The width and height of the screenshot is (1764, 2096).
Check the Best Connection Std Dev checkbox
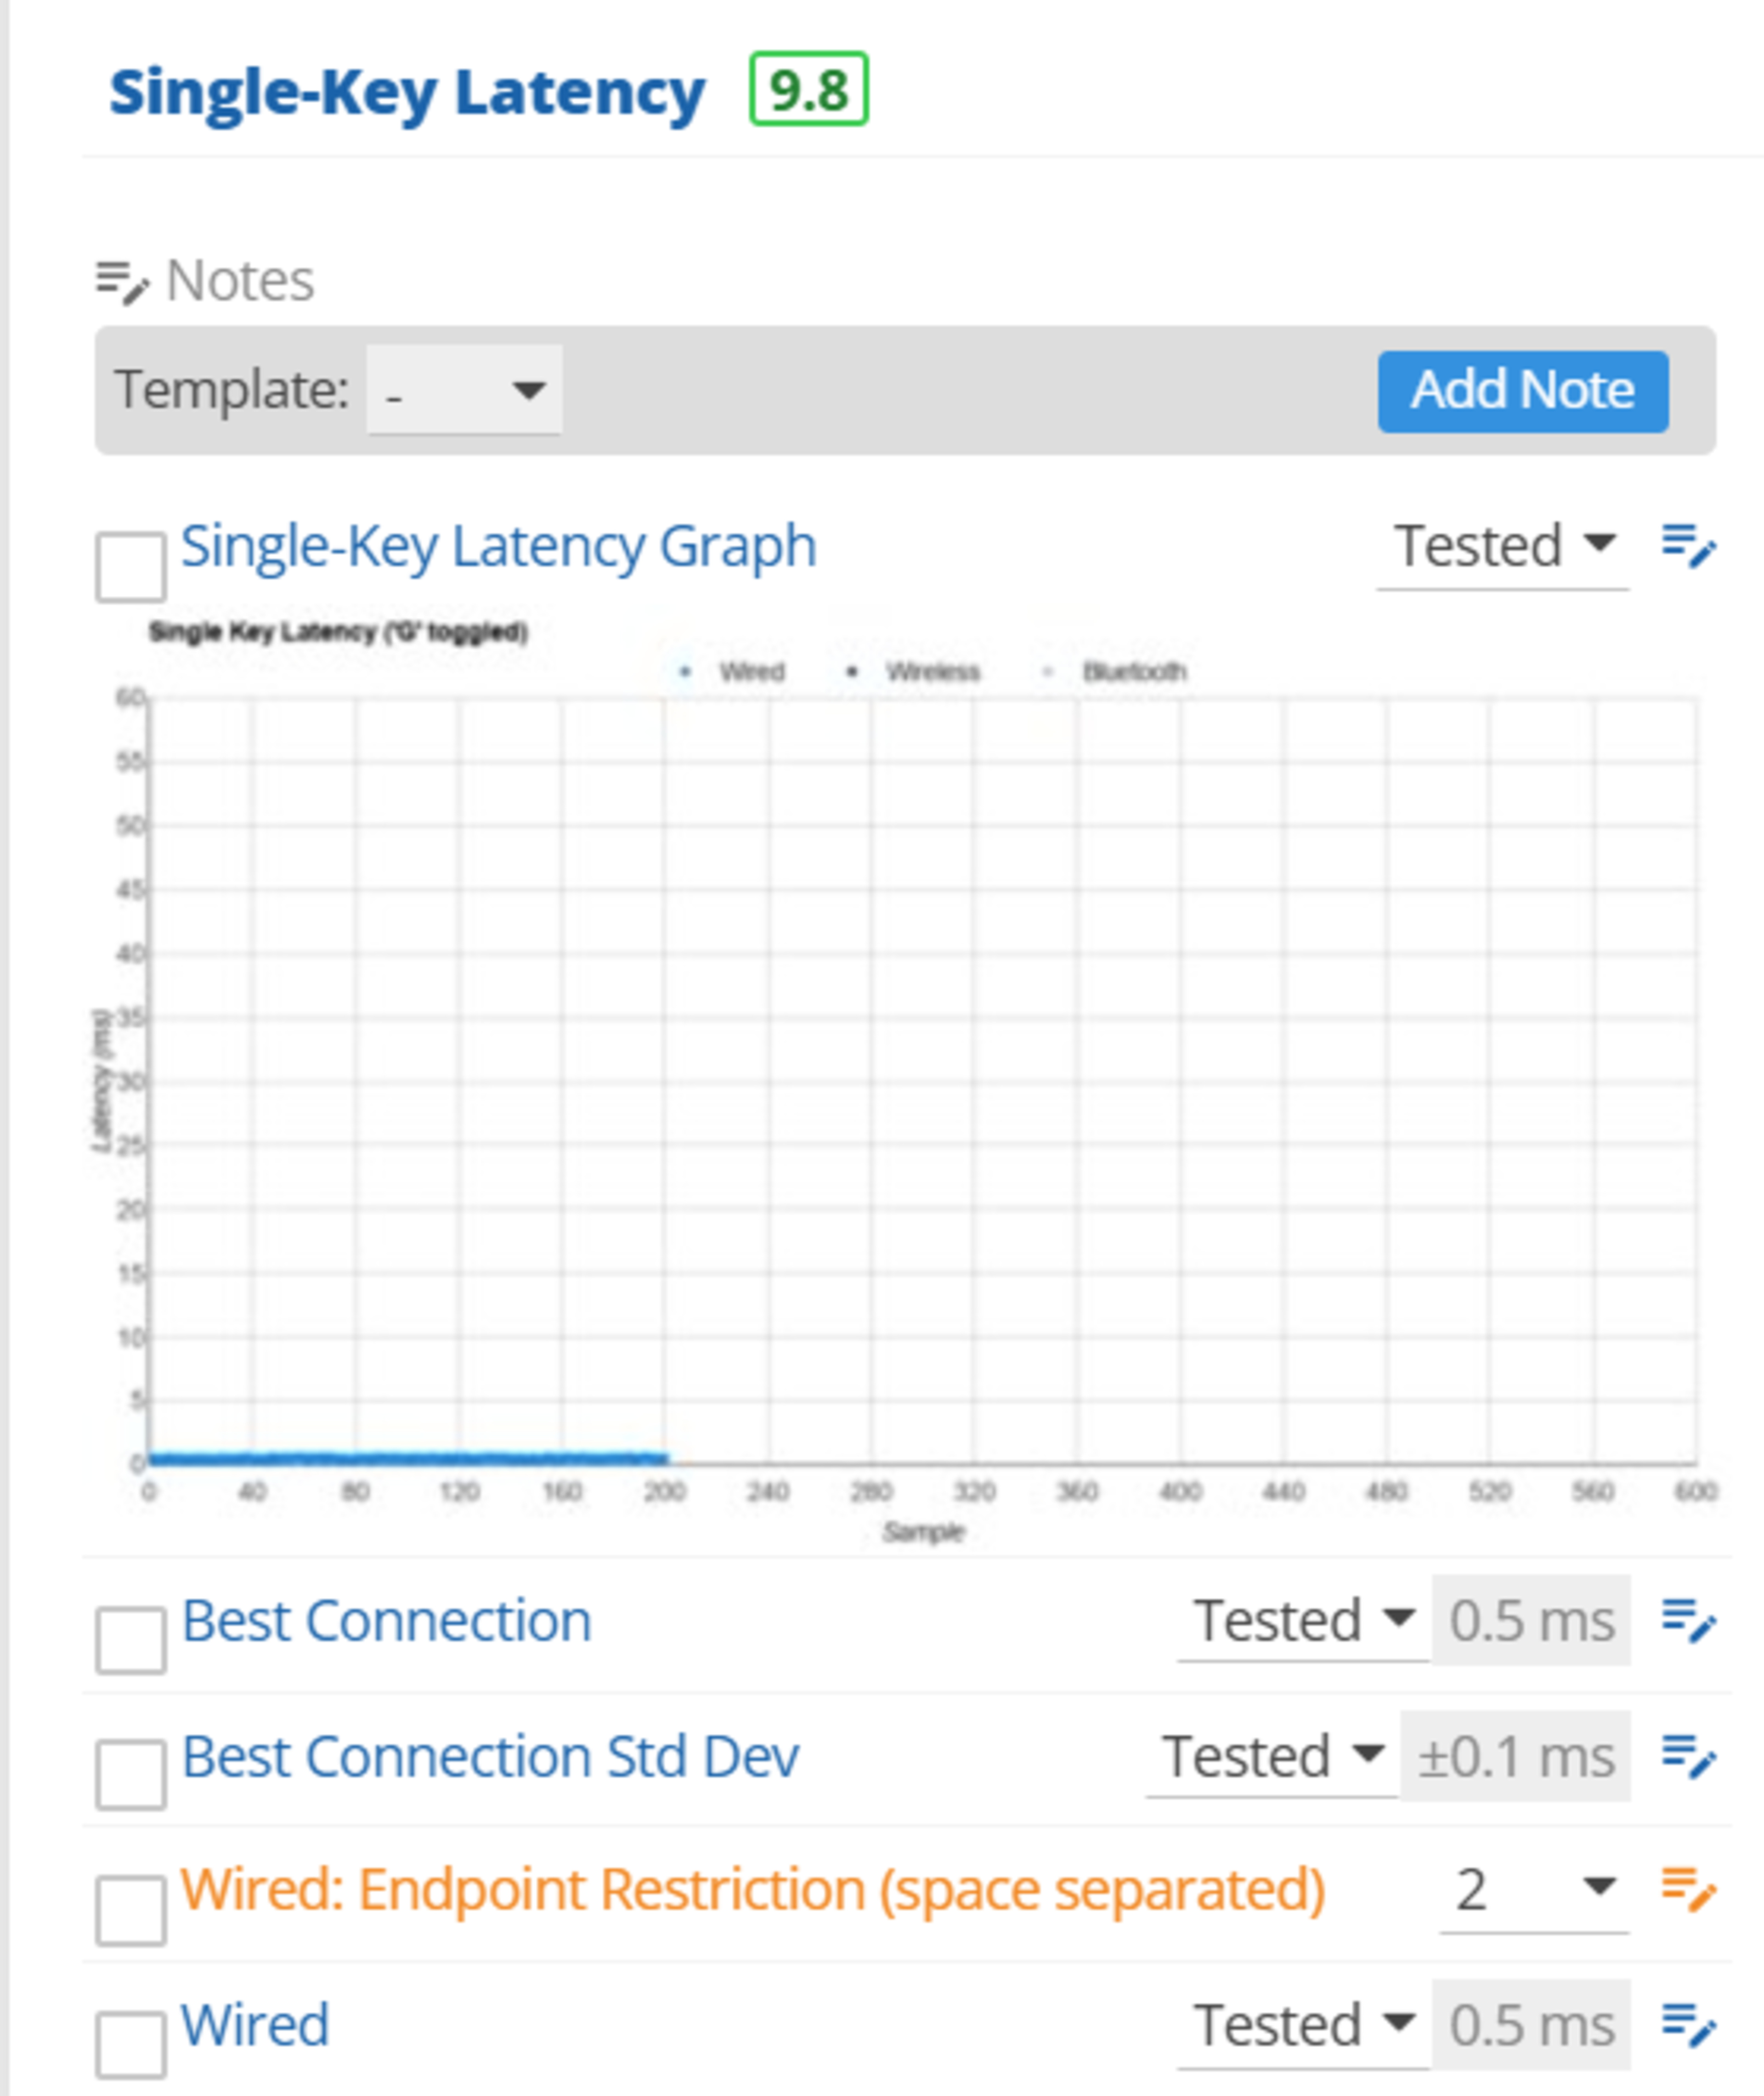coord(131,1775)
